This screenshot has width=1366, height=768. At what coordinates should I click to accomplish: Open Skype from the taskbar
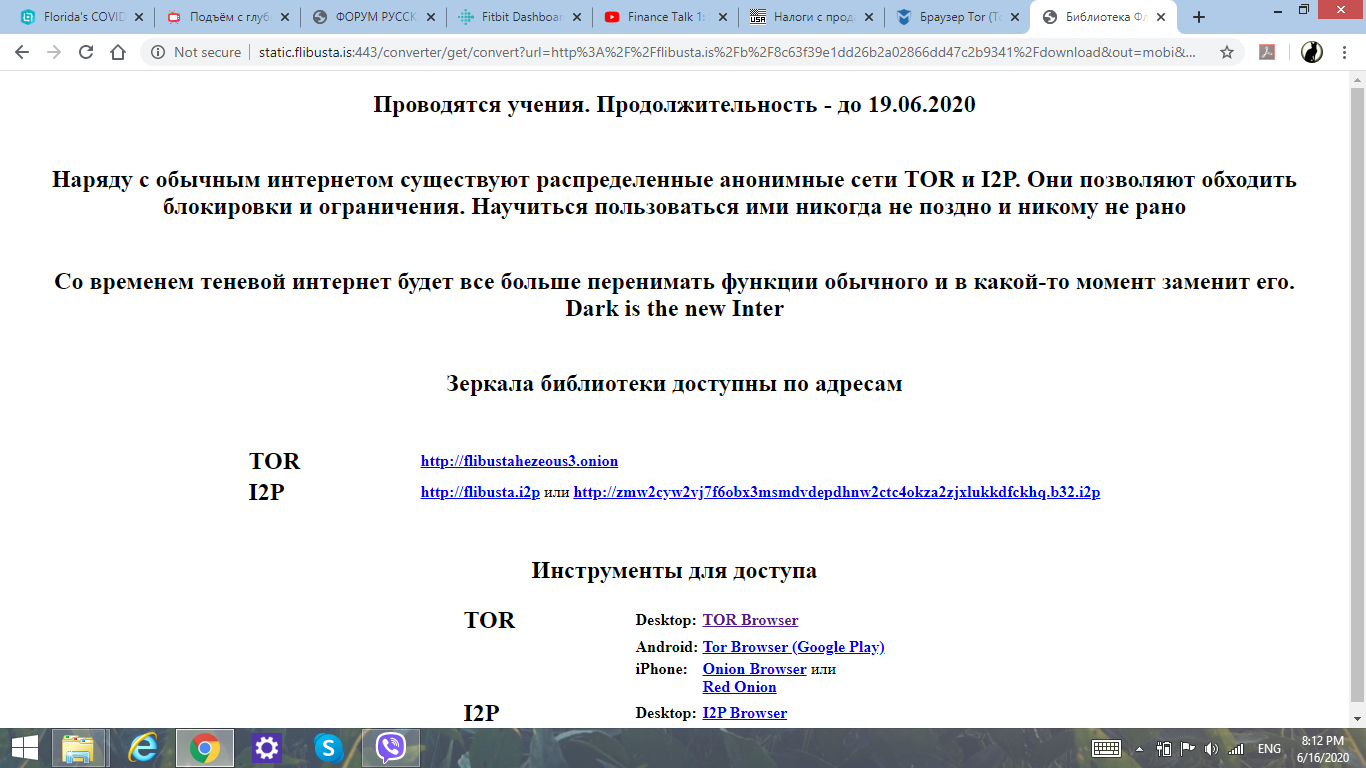pos(328,747)
